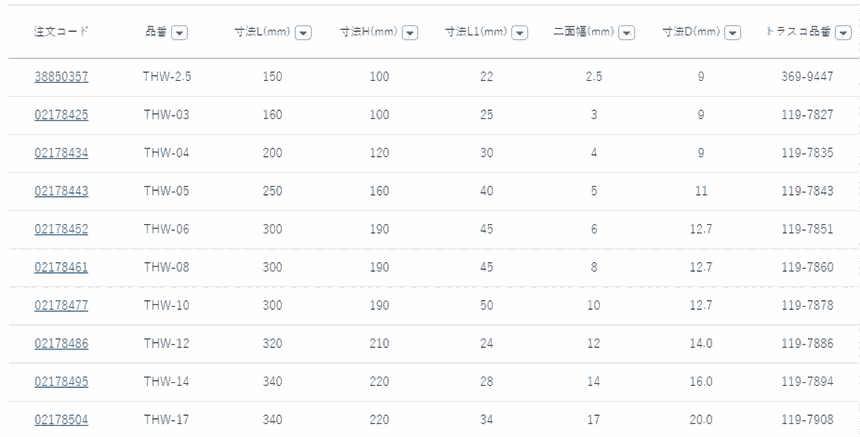This screenshot has width=860, height=437.
Task: Select order code link 02178443
Action: [61, 191]
